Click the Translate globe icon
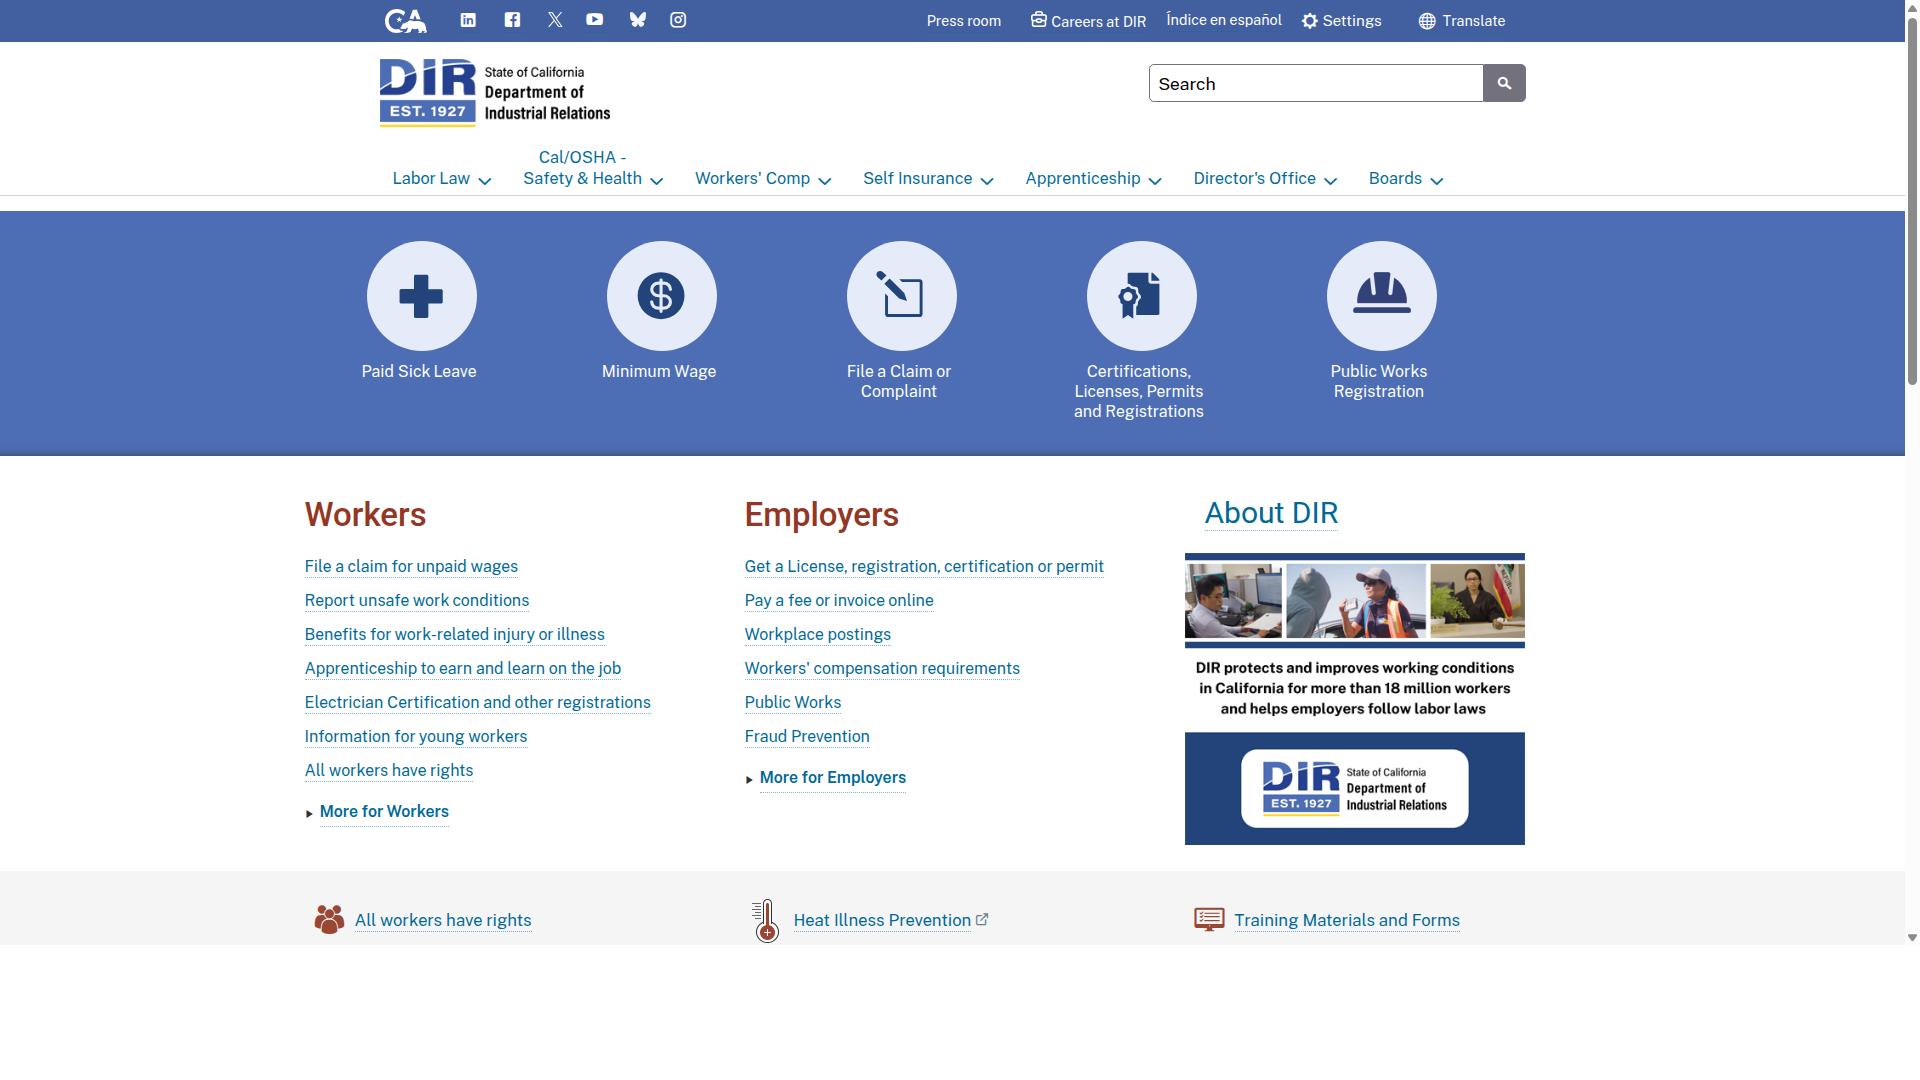The width and height of the screenshot is (1920, 1080). [x=1427, y=21]
